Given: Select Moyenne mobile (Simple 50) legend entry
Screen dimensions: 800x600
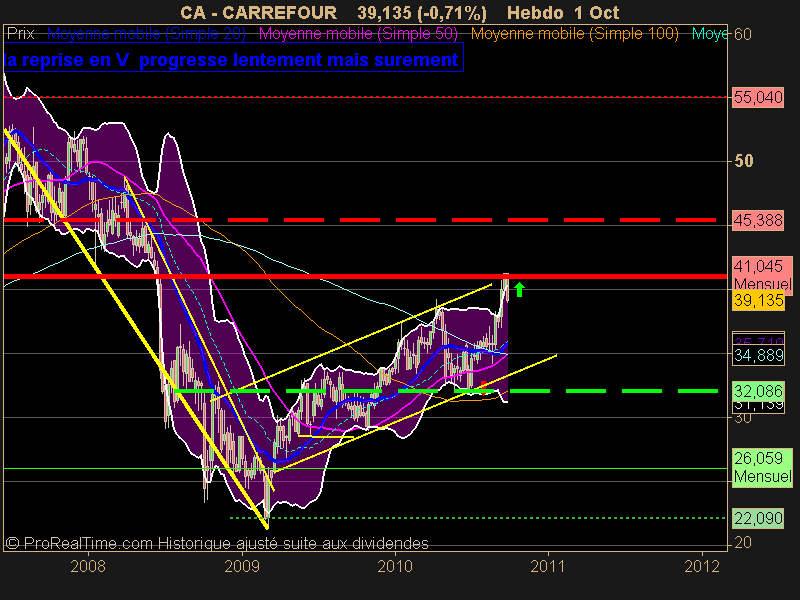Looking at the screenshot, I should pyautogui.click(x=358, y=34).
